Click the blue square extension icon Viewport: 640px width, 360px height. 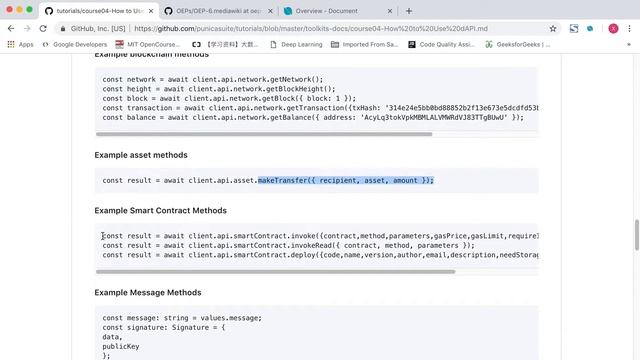point(574,29)
